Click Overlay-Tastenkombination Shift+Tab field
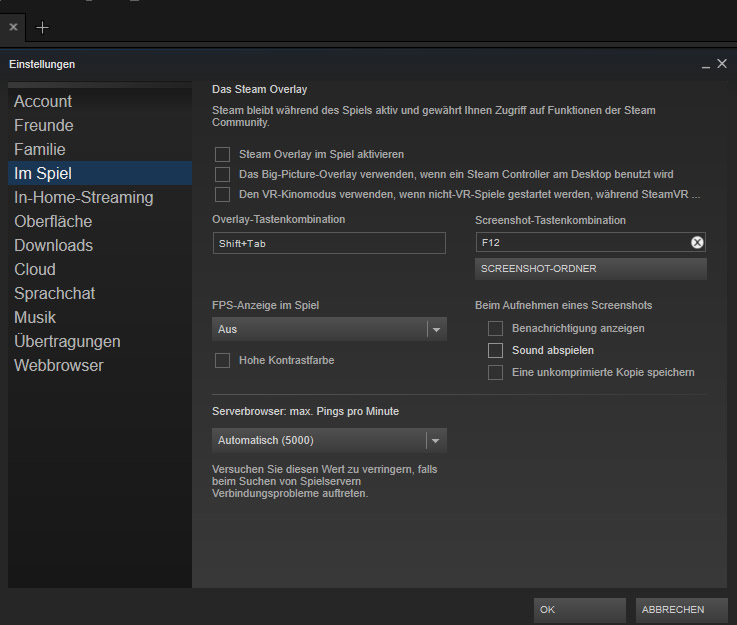 coord(329,243)
